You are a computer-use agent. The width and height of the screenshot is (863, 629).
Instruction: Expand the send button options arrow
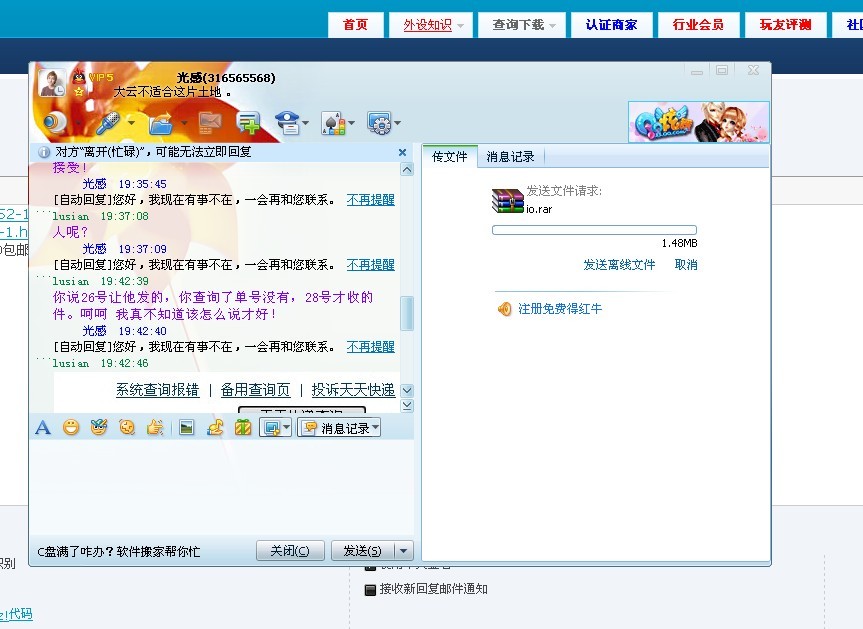[x=403, y=551]
